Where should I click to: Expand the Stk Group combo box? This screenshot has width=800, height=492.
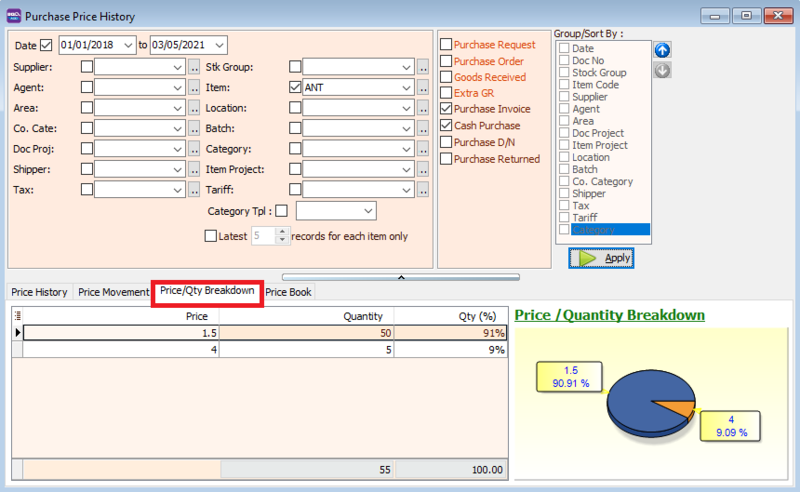(x=406, y=67)
